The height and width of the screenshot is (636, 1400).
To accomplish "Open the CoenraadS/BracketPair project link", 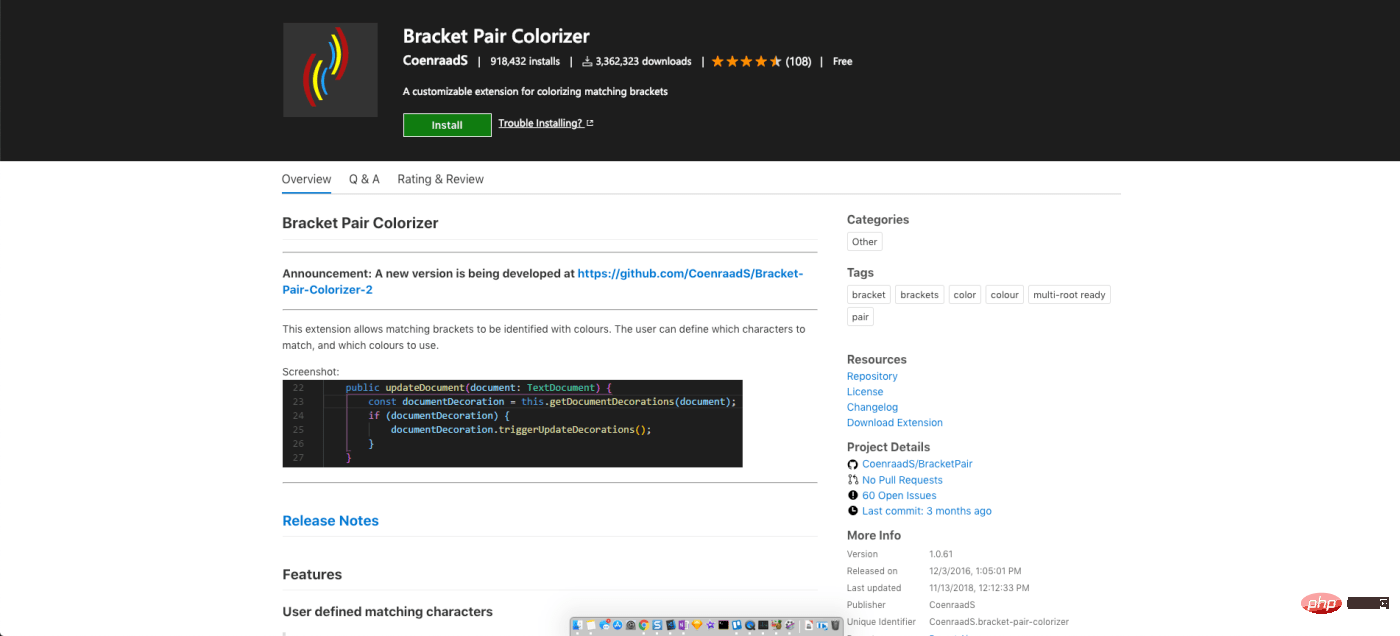I will coord(917,464).
